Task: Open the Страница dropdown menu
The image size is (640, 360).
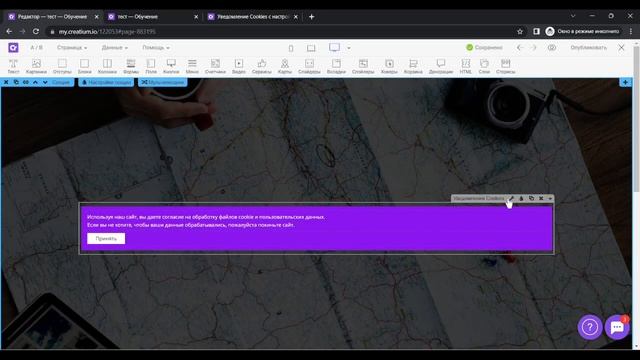Action: pyautogui.click(x=72, y=48)
